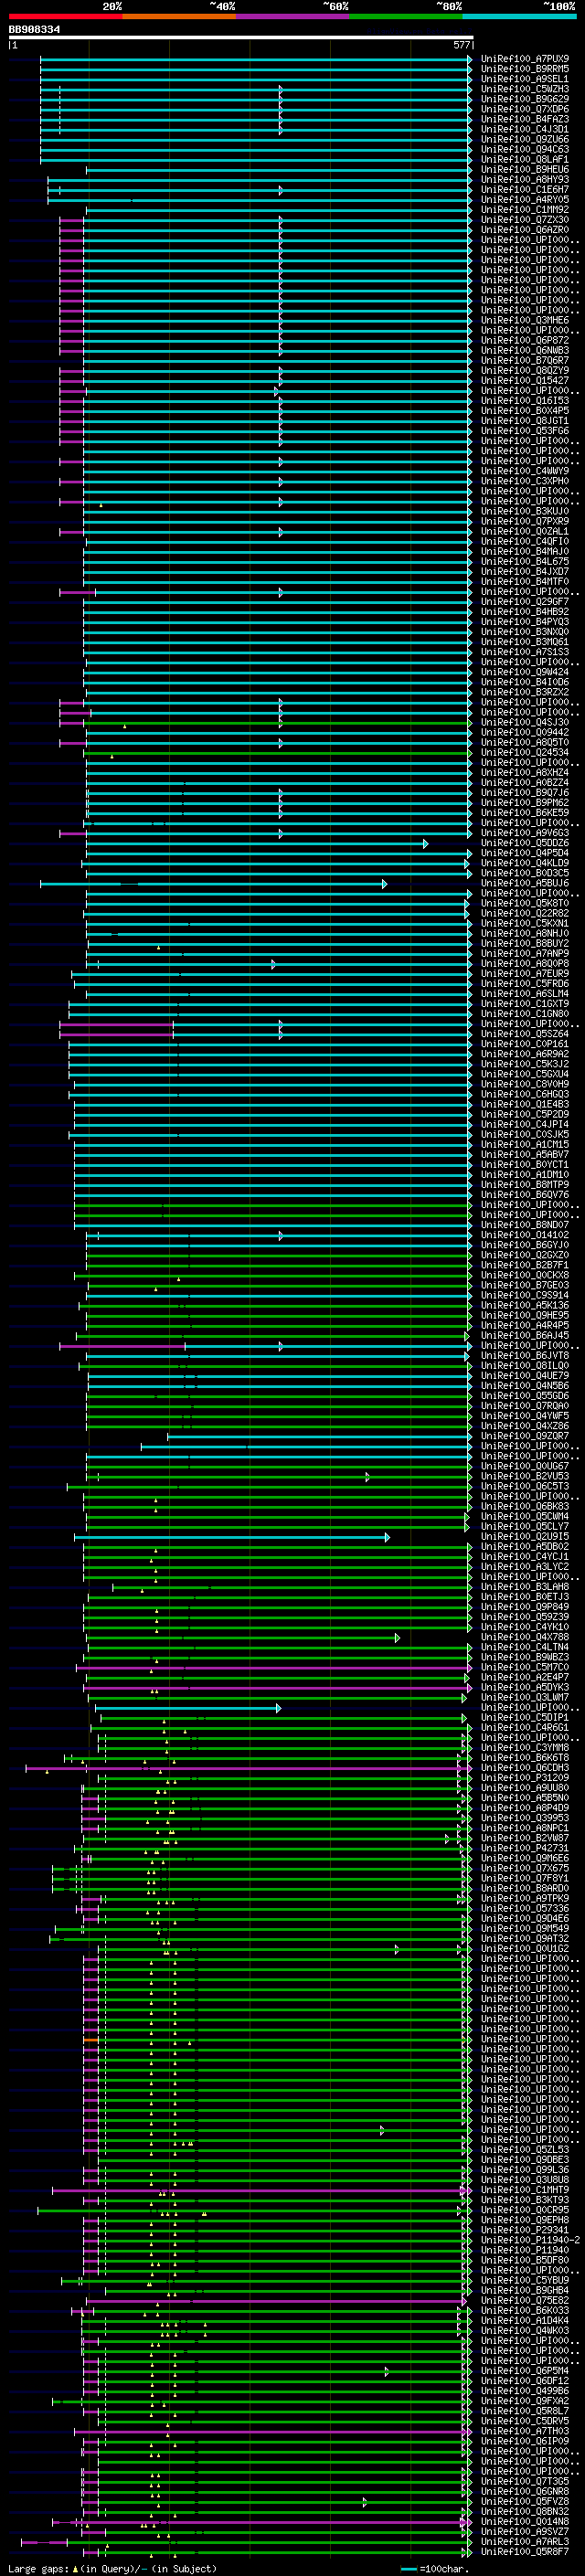Select label UniRef100_B4FAZ3

pyautogui.click(x=525, y=119)
